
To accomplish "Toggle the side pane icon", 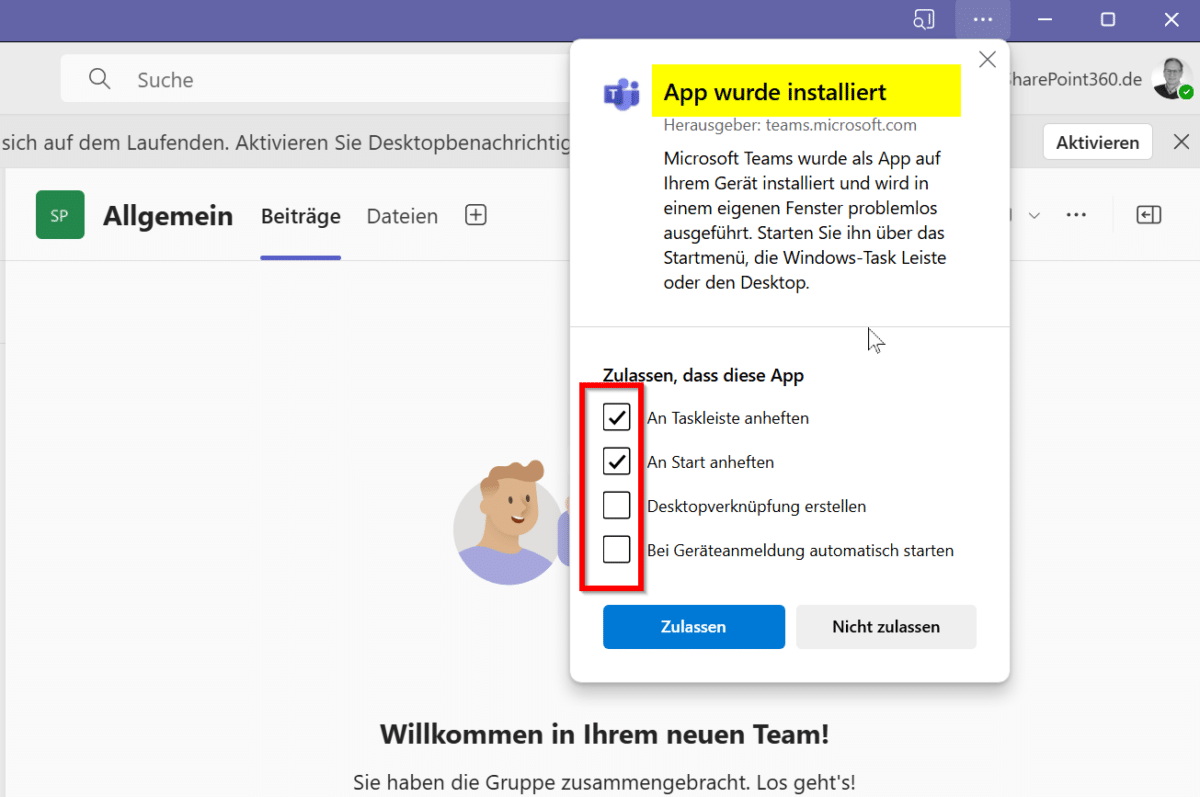I will [1148, 215].
